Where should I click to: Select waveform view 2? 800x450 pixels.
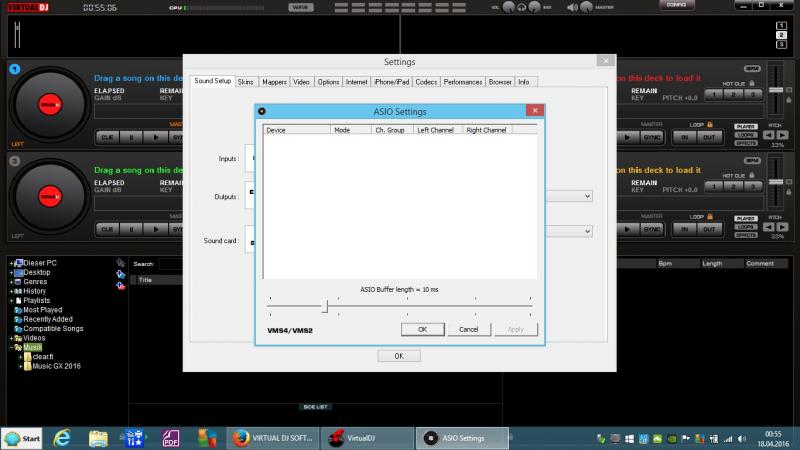click(781, 35)
